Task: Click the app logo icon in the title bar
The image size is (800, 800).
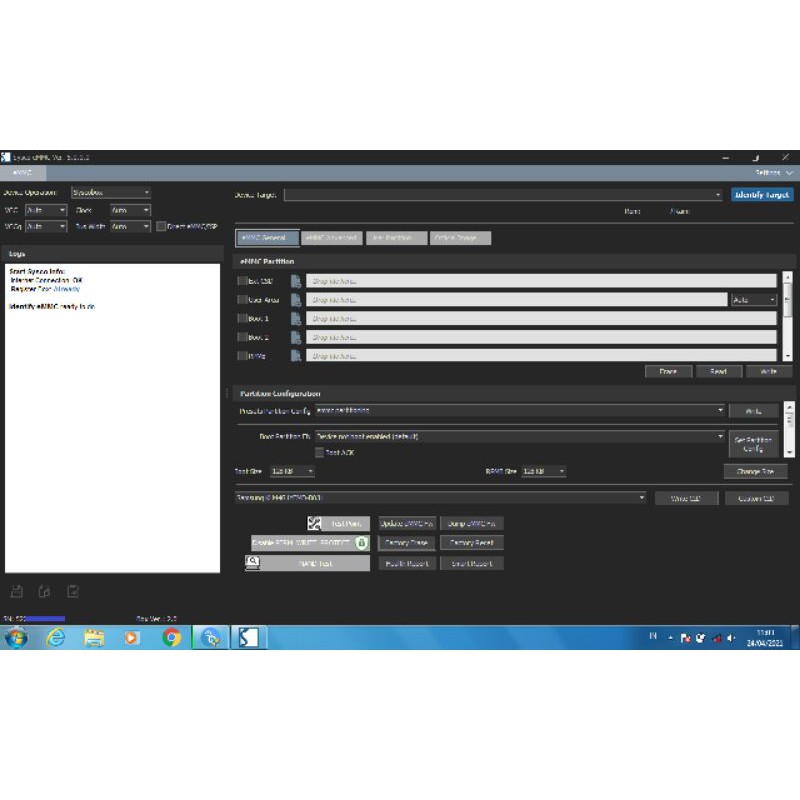Action: point(6,157)
